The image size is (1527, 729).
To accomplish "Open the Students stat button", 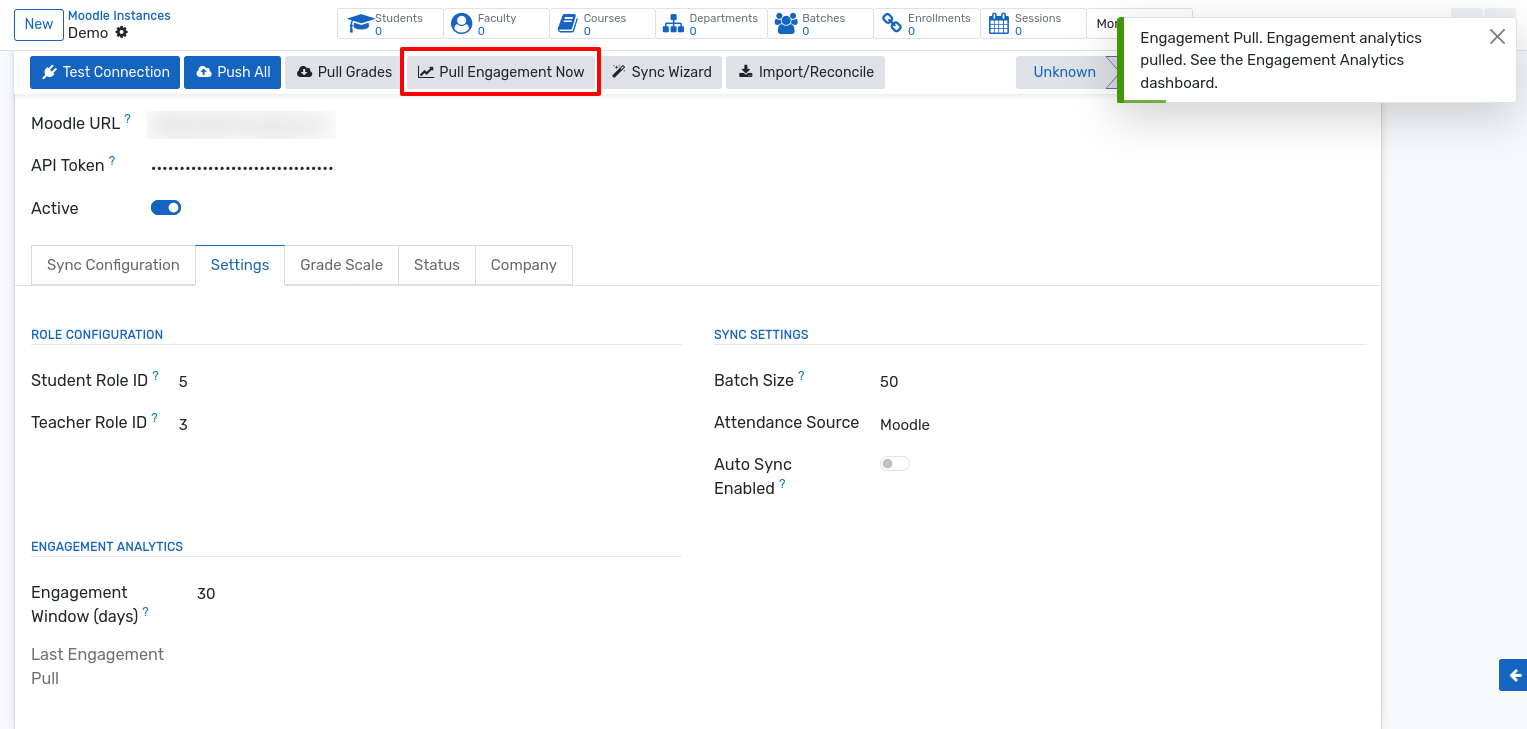I will [390, 24].
